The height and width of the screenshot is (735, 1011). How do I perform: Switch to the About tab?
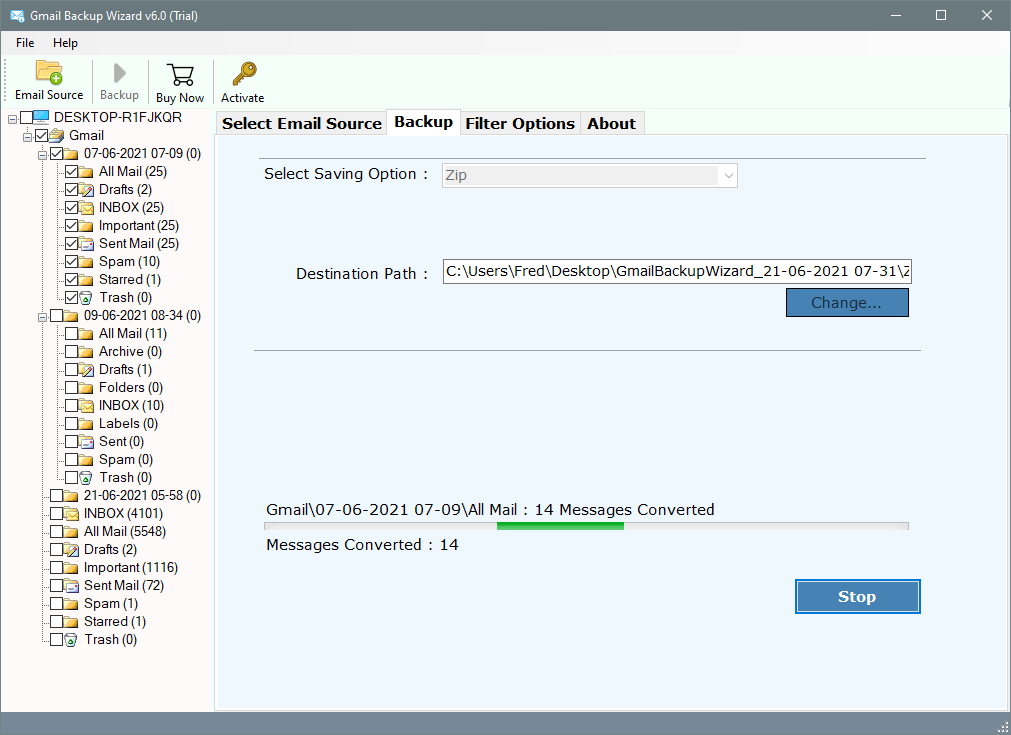(611, 123)
